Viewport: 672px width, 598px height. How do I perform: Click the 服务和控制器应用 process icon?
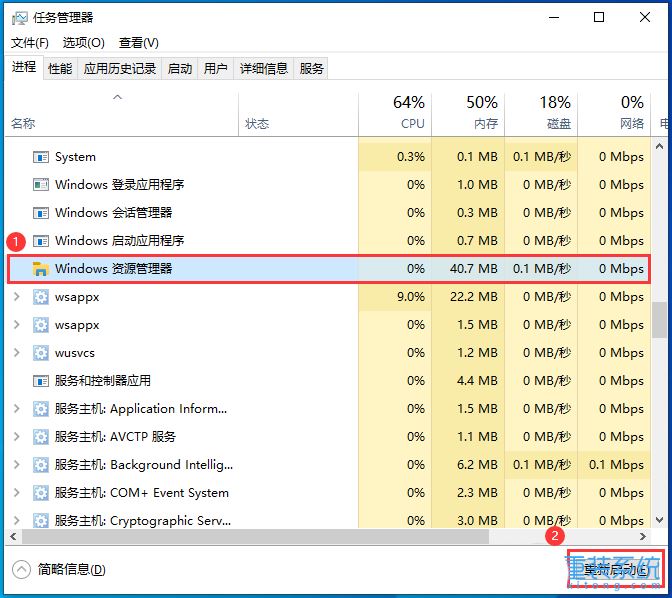click(x=41, y=381)
